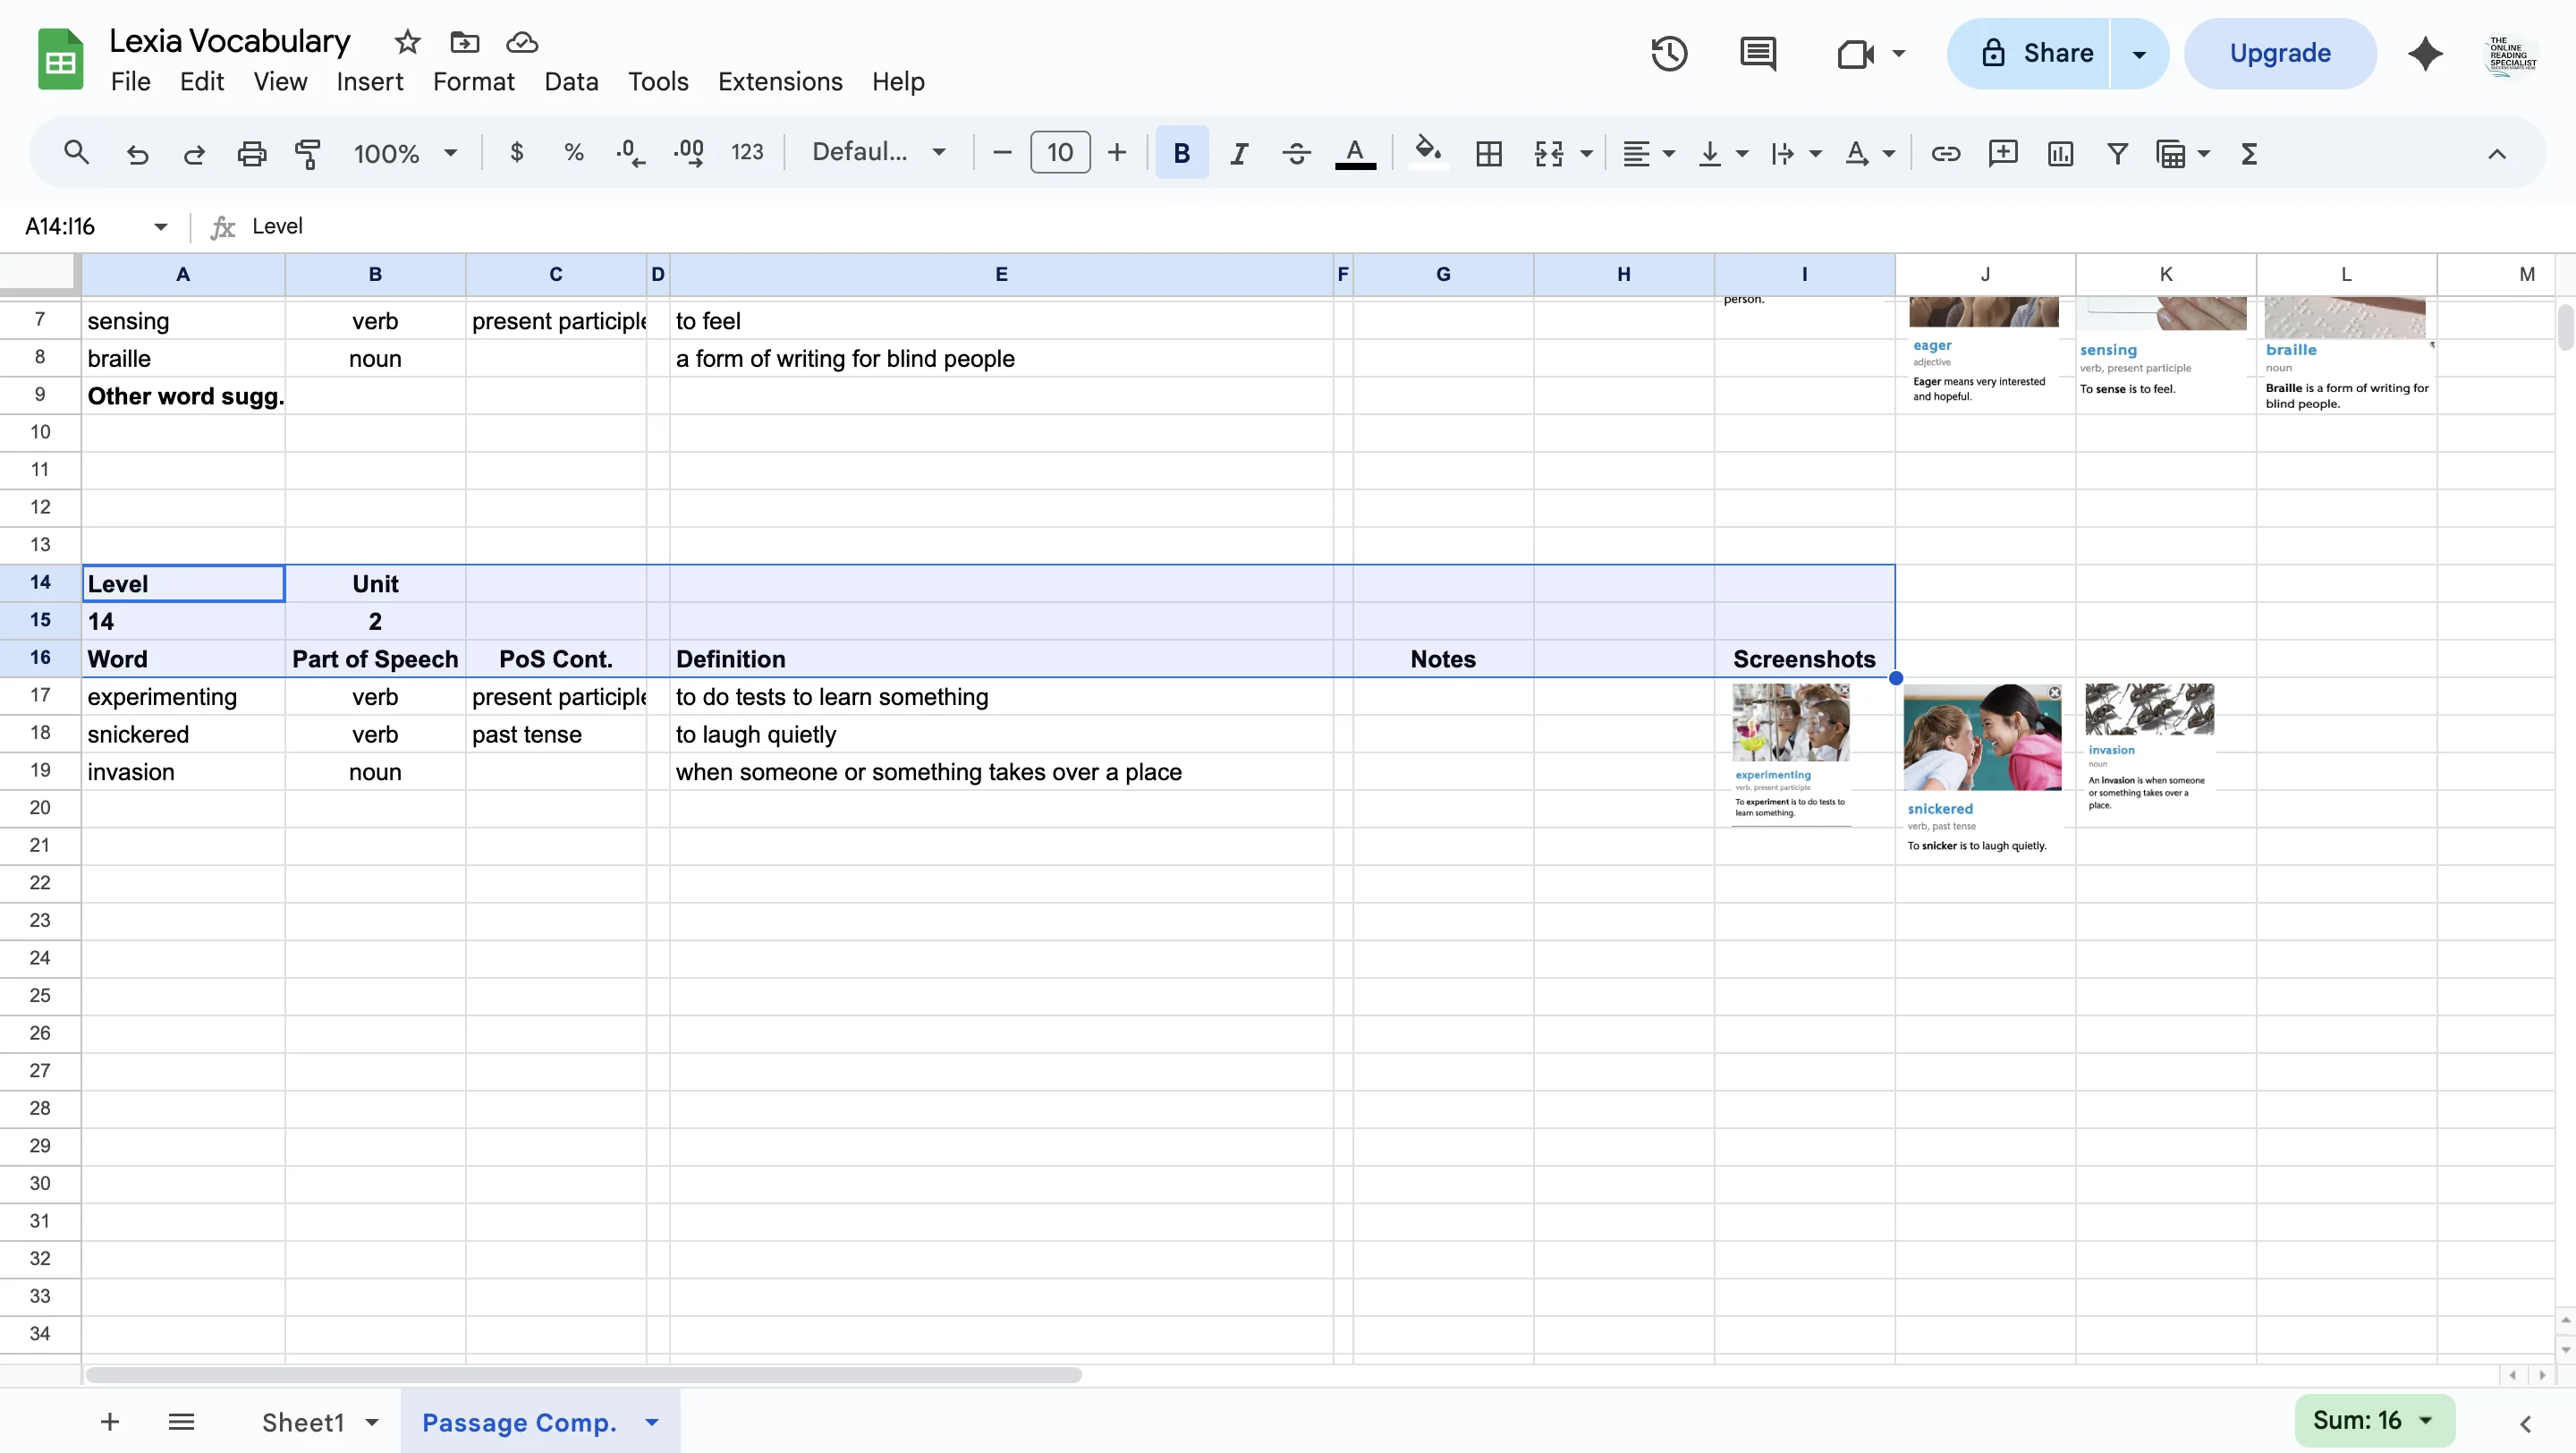
Task: Open the zoom level dropdown
Action: [x=404, y=152]
